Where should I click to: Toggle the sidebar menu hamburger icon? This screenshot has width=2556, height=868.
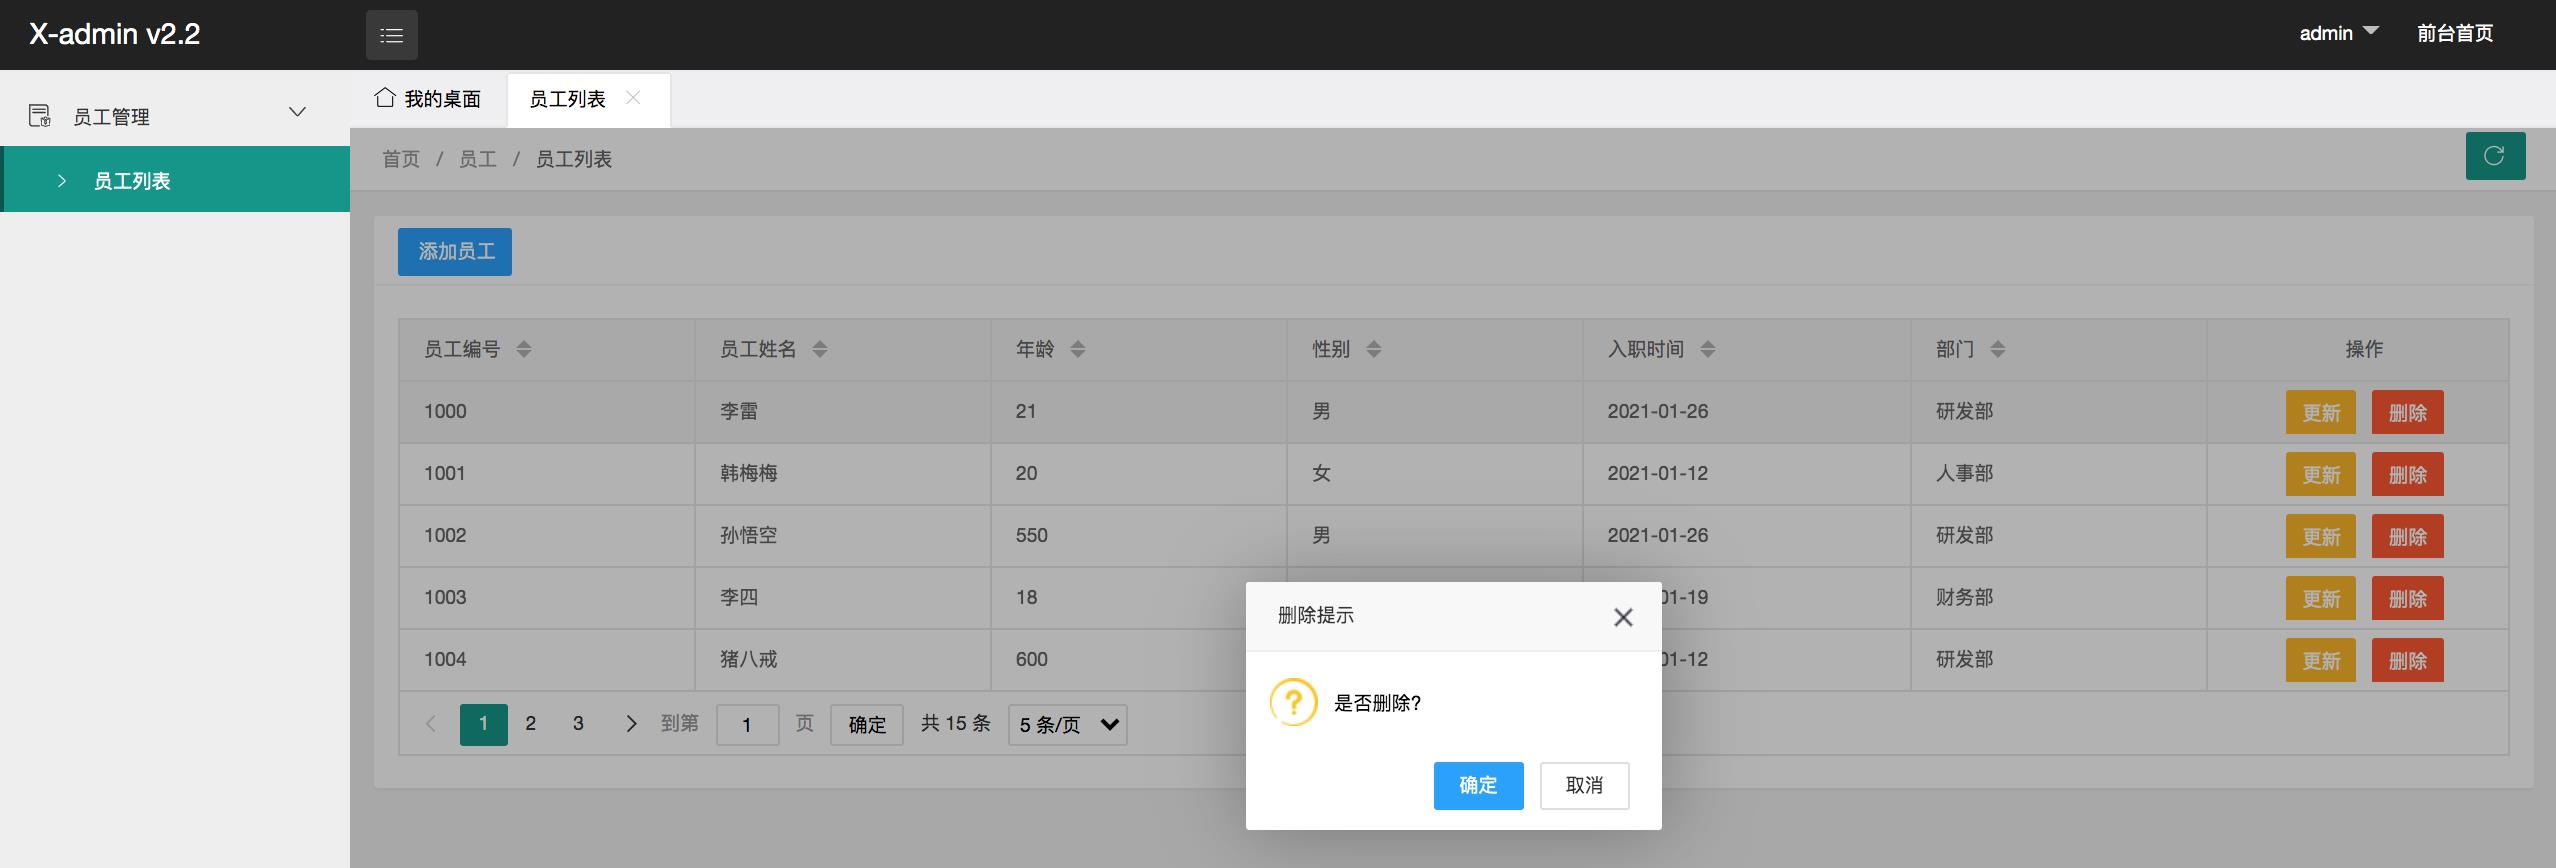(392, 35)
